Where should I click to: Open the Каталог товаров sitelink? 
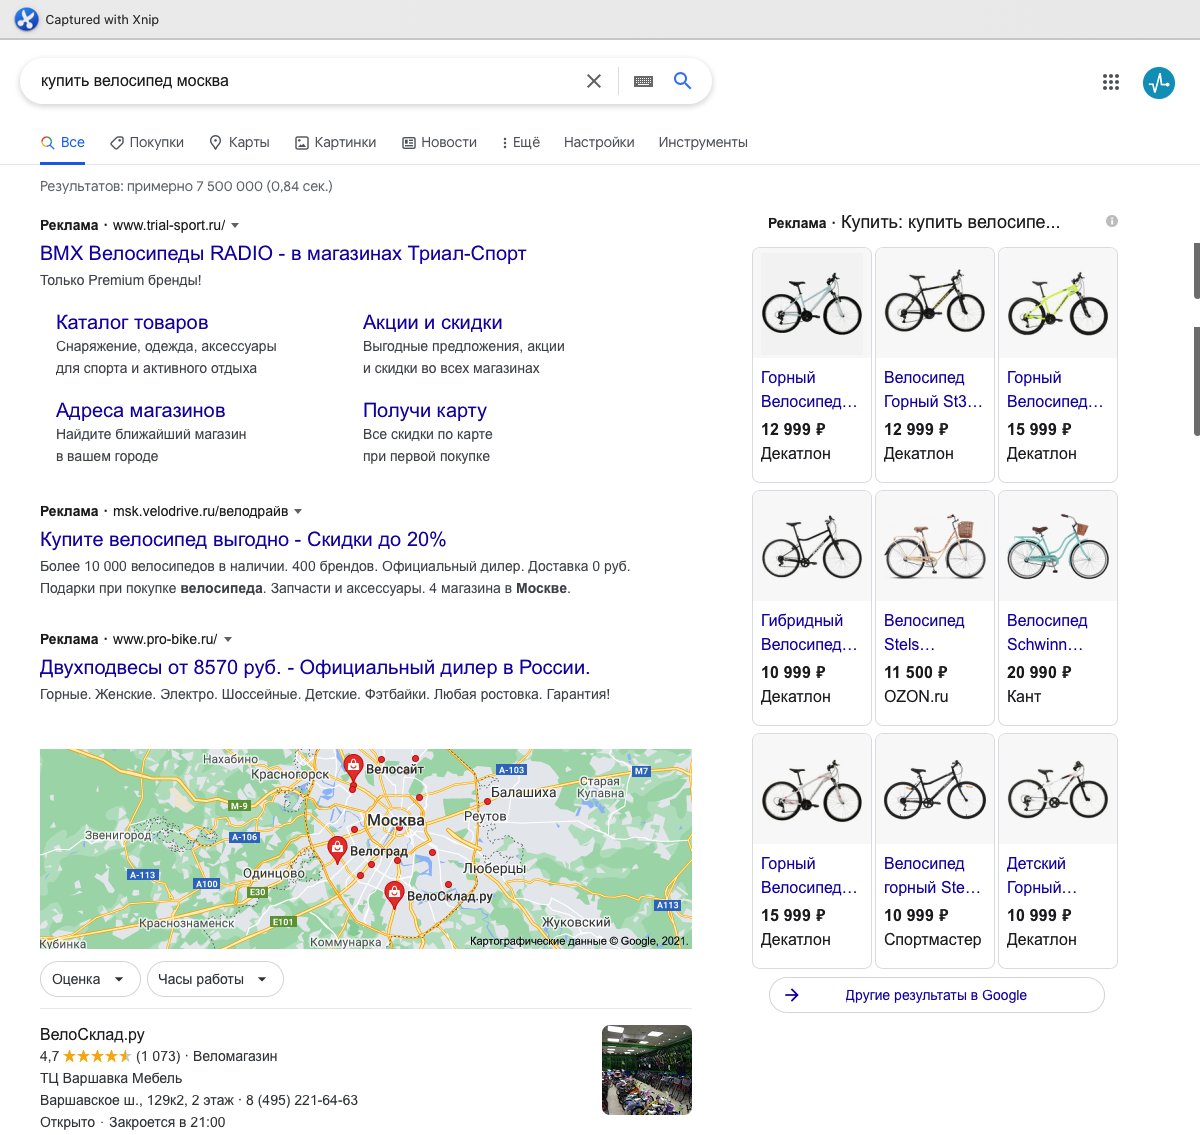[132, 322]
